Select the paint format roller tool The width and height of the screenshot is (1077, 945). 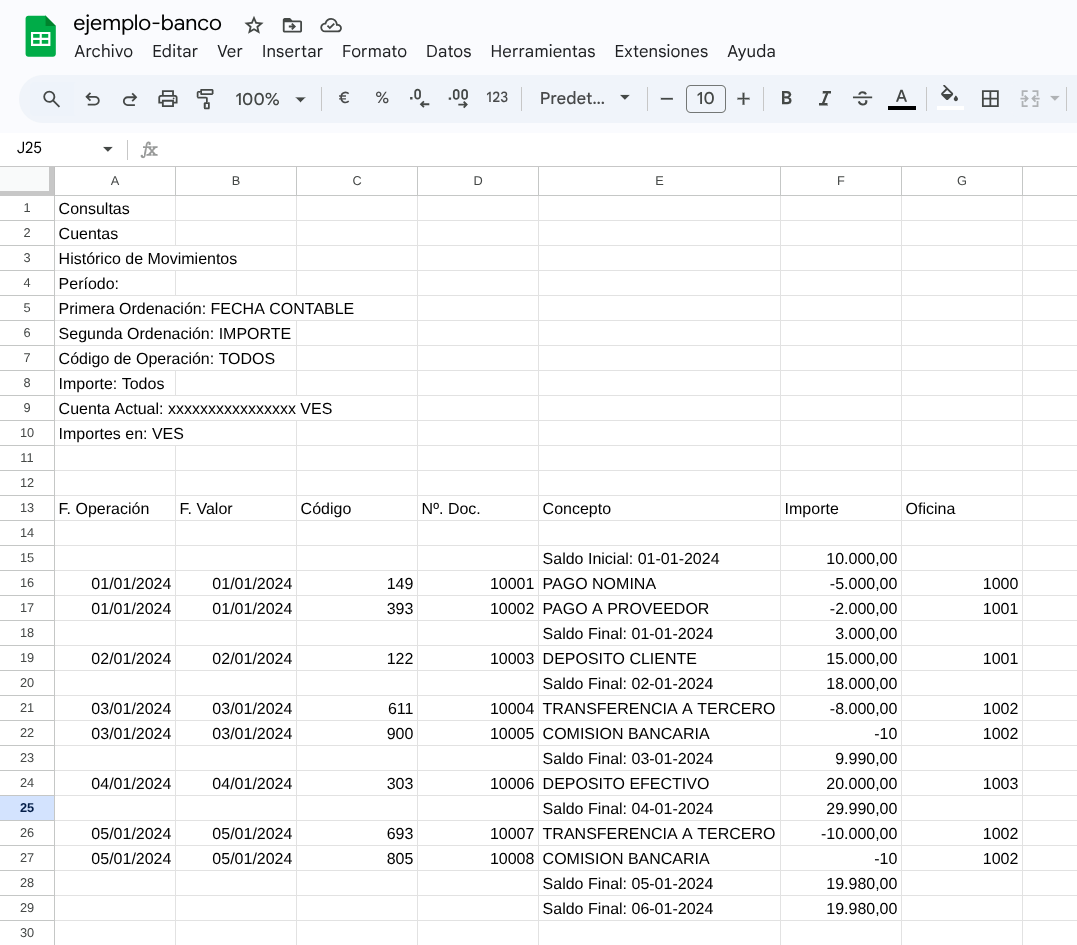pos(206,99)
